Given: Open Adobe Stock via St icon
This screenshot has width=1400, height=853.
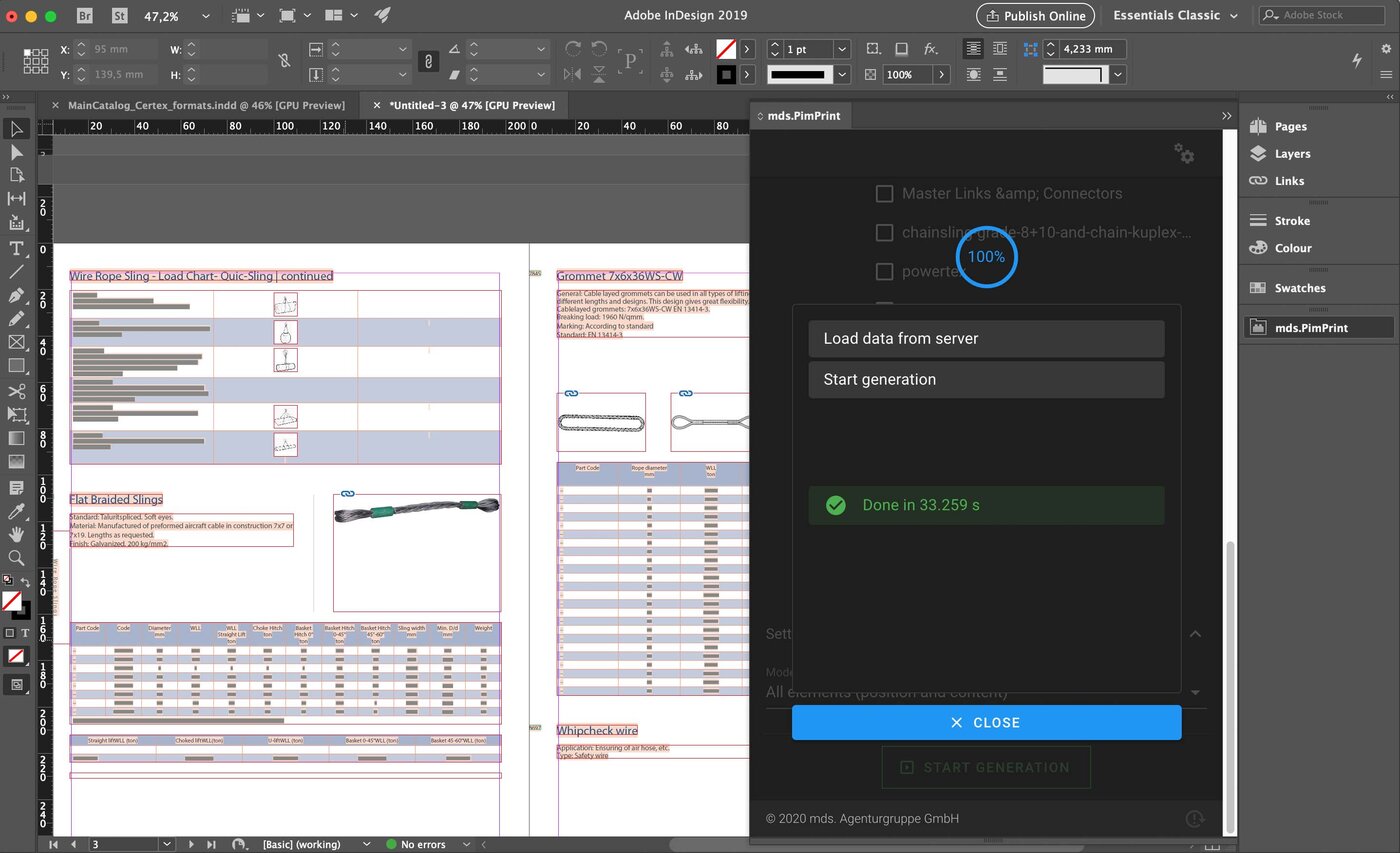Looking at the screenshot, I should 120,16.
